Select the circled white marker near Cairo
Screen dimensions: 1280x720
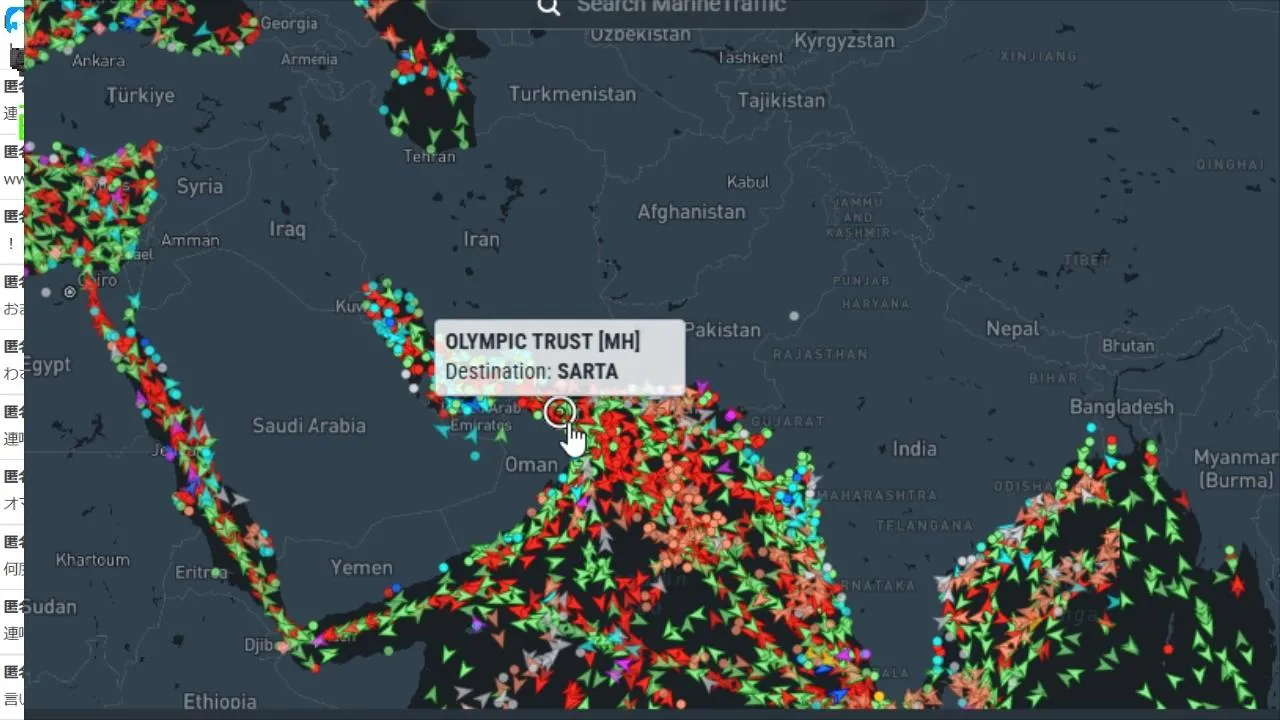point(70,292)
